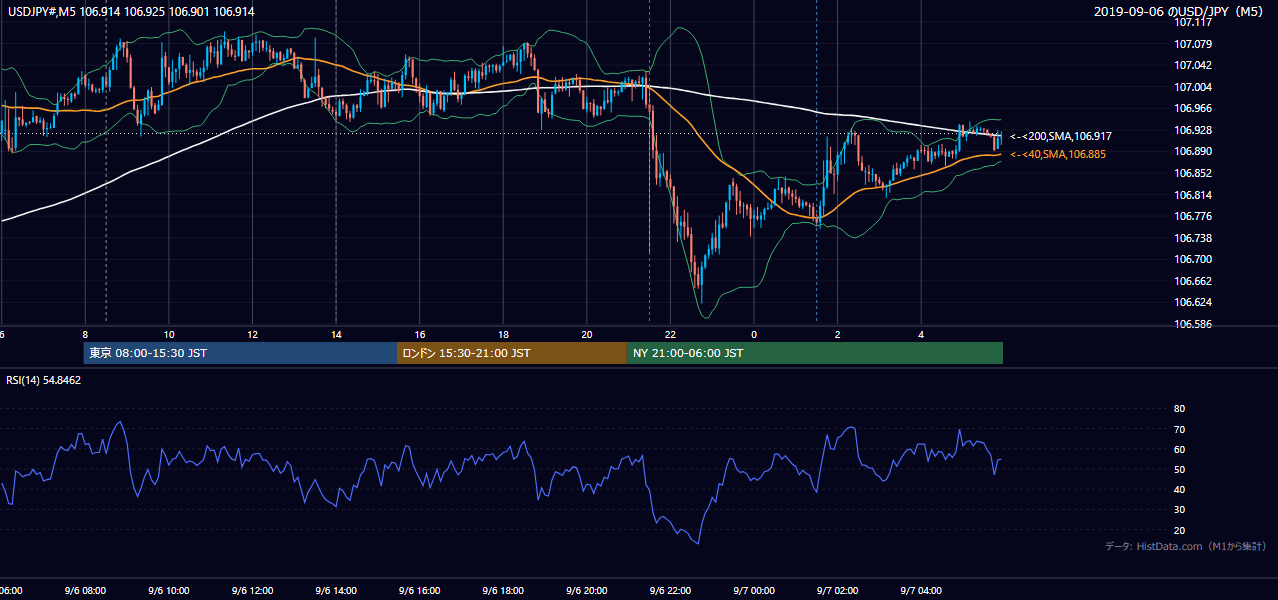Click the RSI(14) 54.8462 indicator label

(44, 380)
